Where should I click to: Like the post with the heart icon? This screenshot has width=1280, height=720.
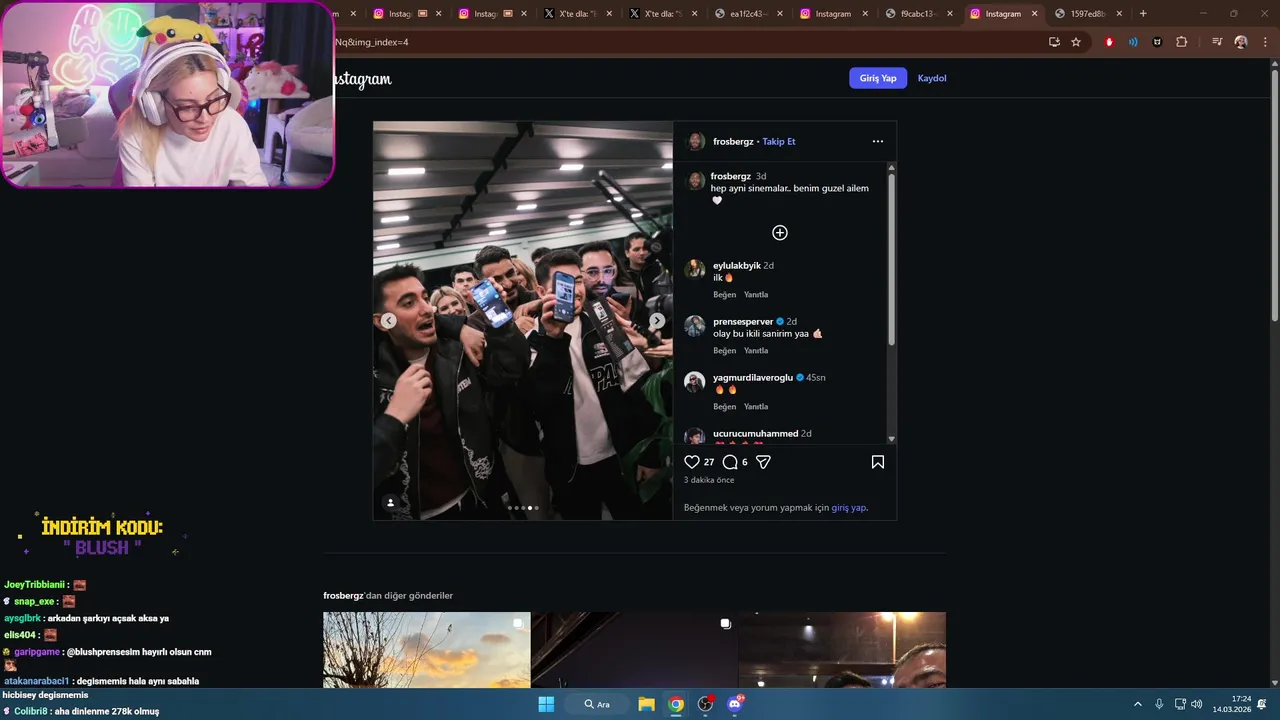[x=692, y=462]
